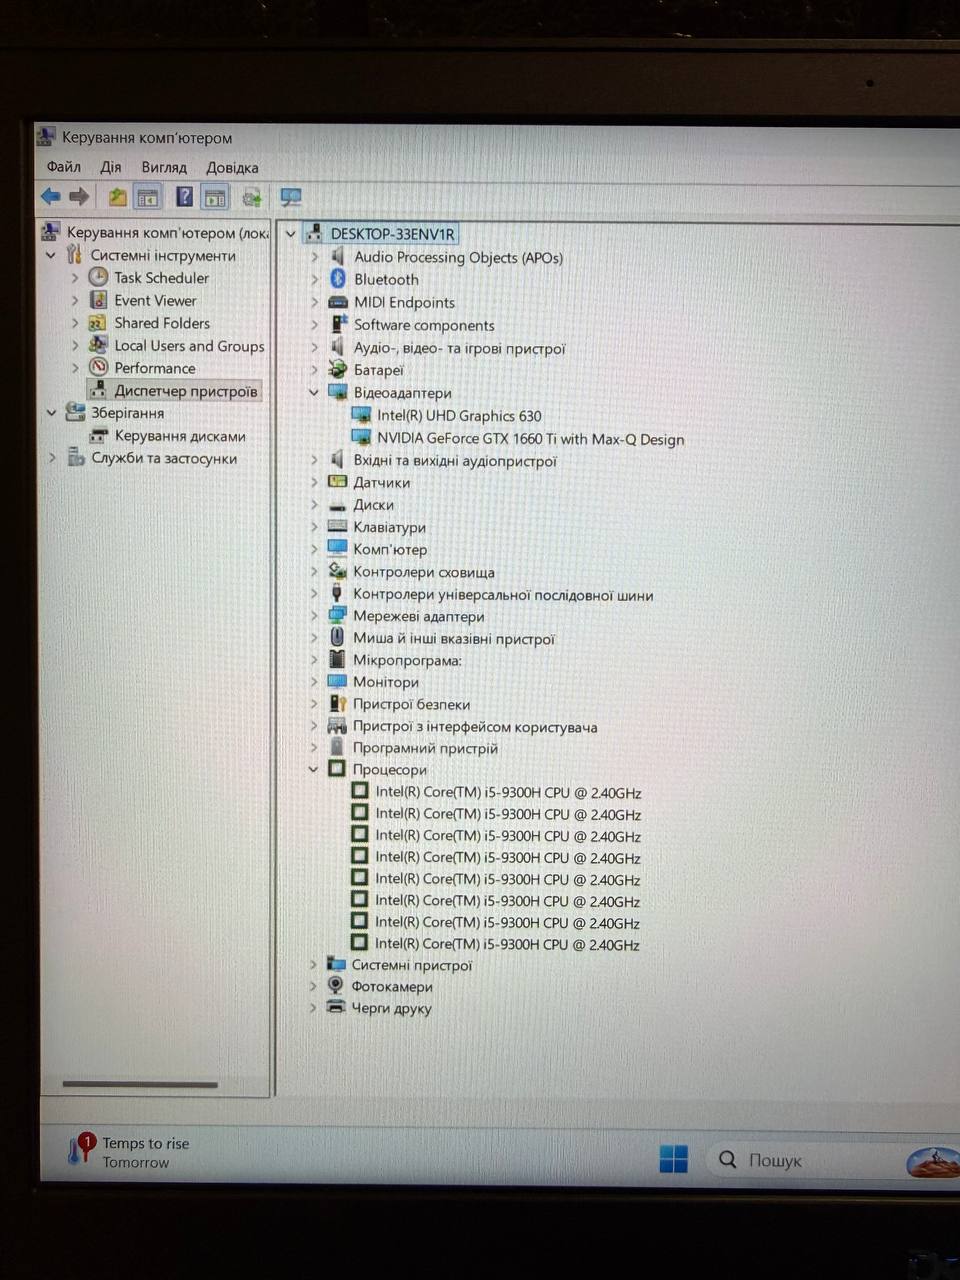Open the Windows Start button

click(674, 1159)
